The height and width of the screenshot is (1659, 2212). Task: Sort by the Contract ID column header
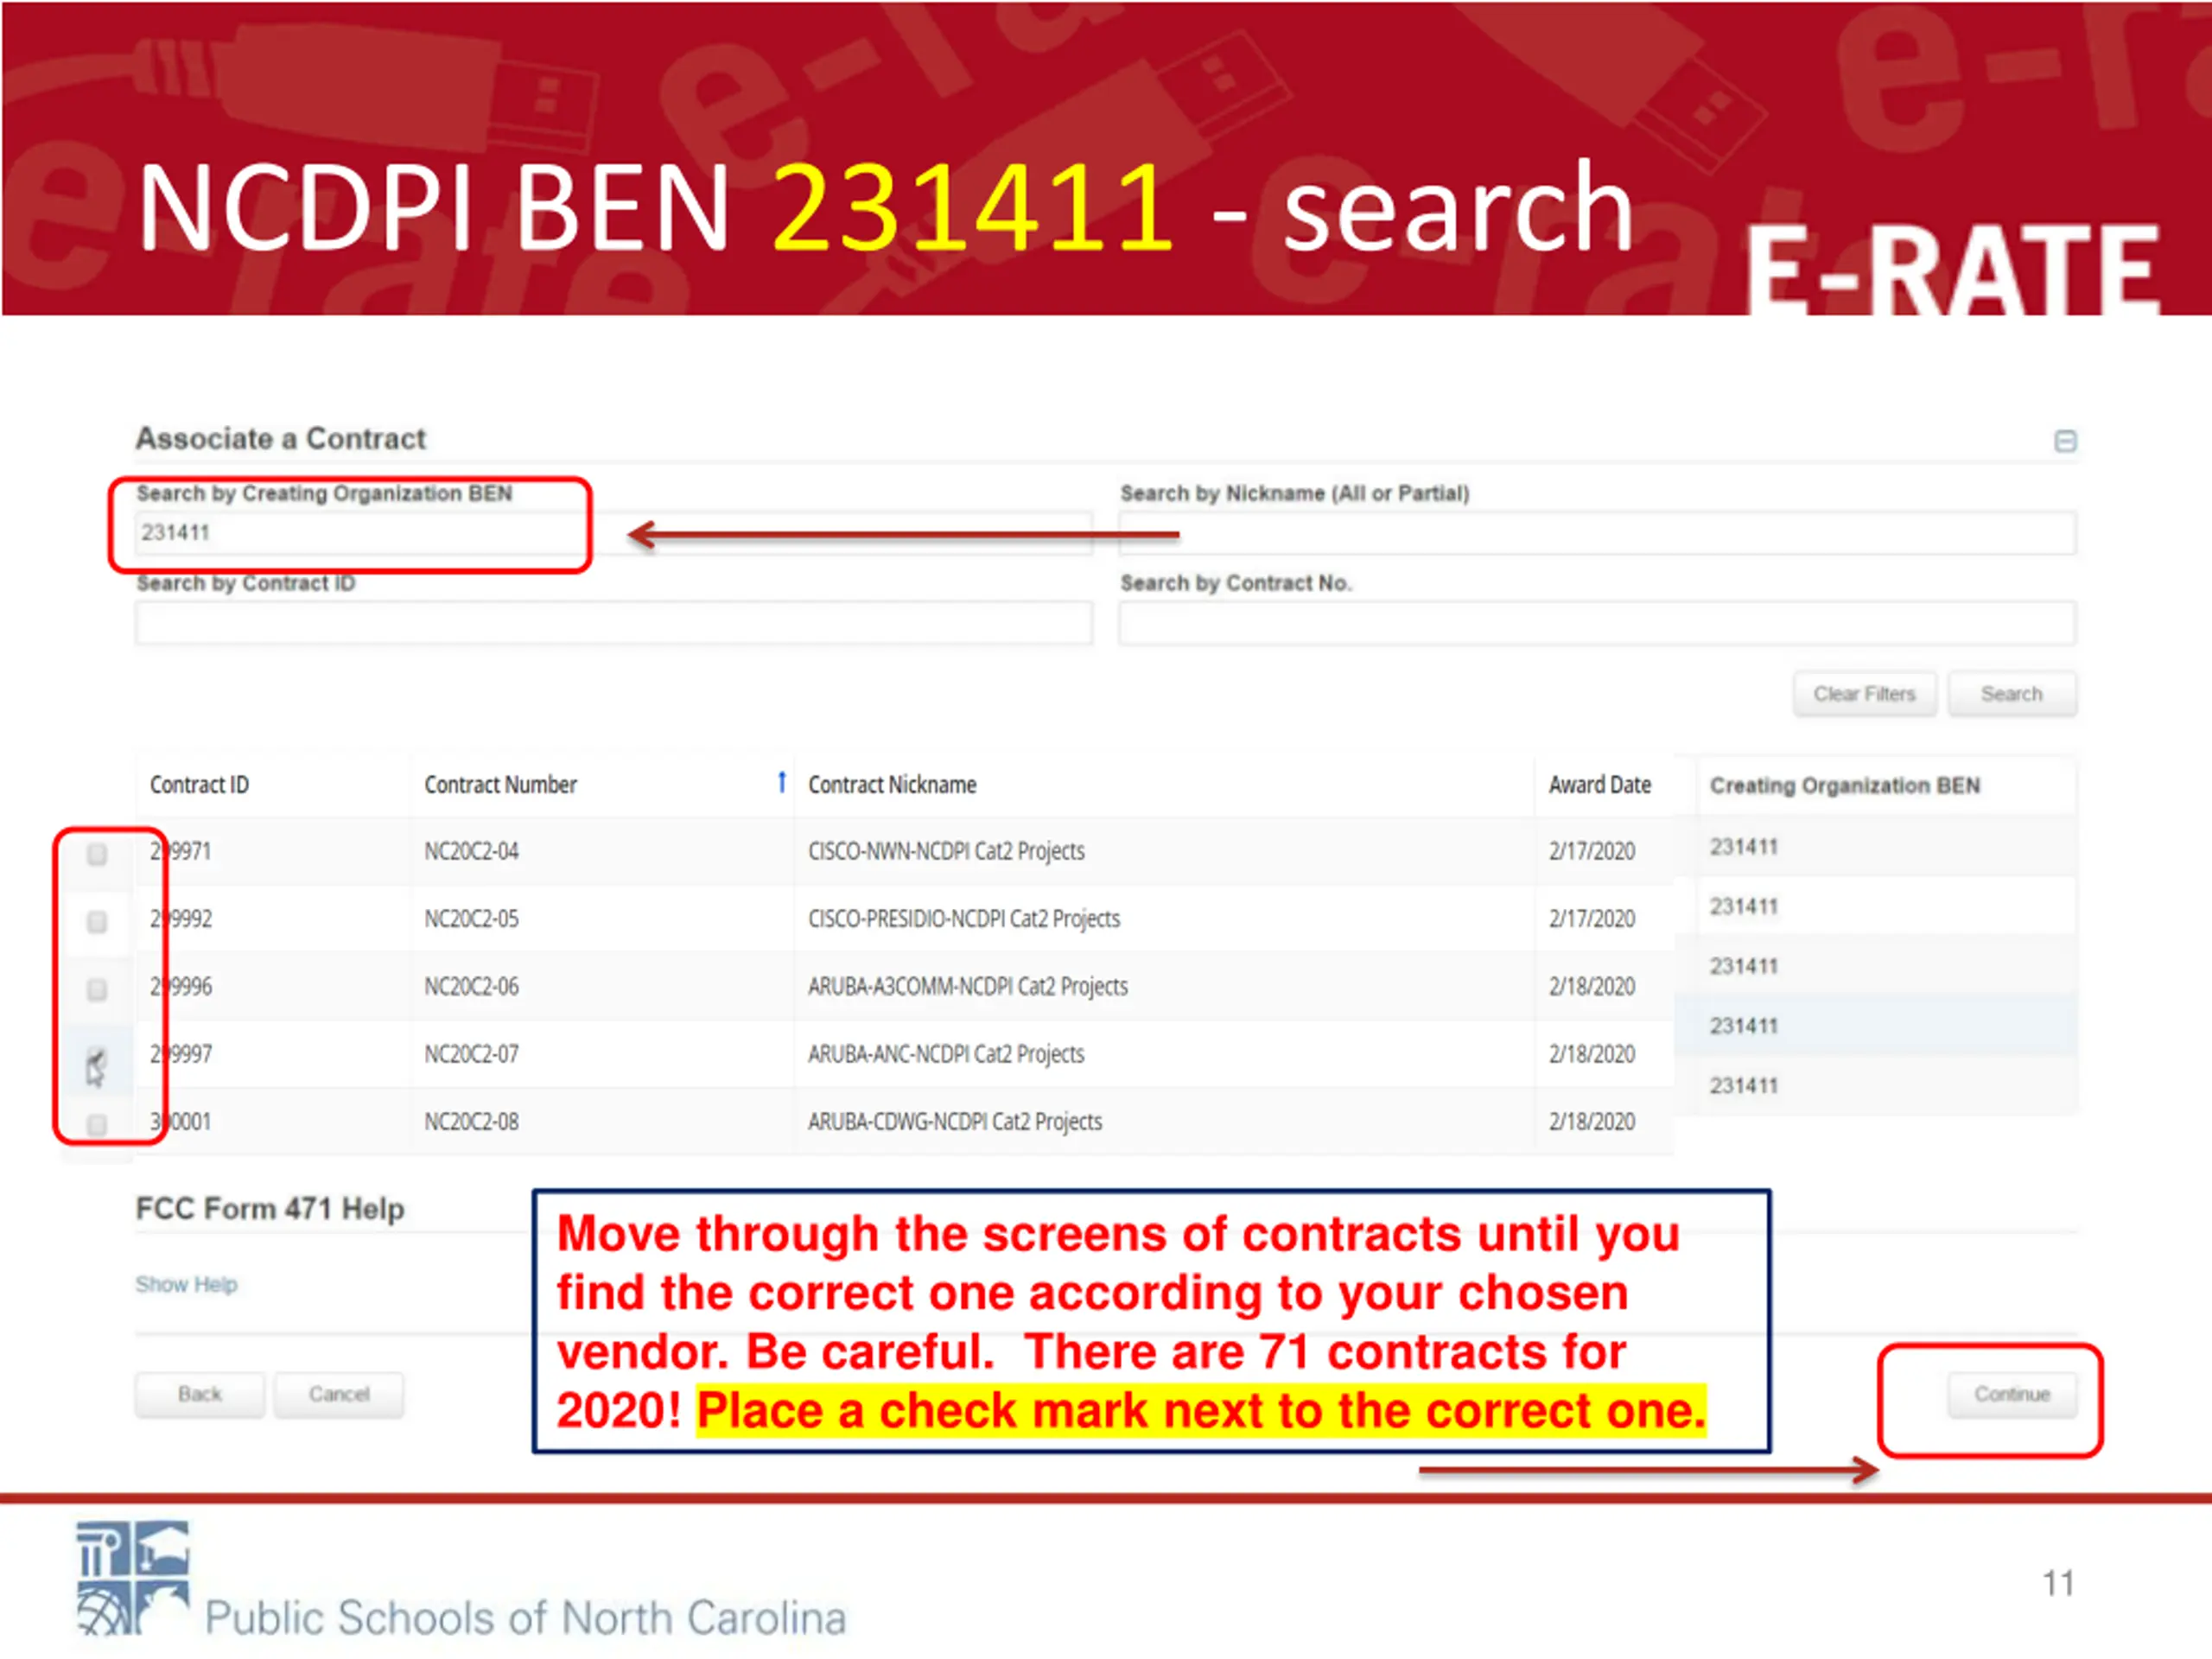(199, 785)
